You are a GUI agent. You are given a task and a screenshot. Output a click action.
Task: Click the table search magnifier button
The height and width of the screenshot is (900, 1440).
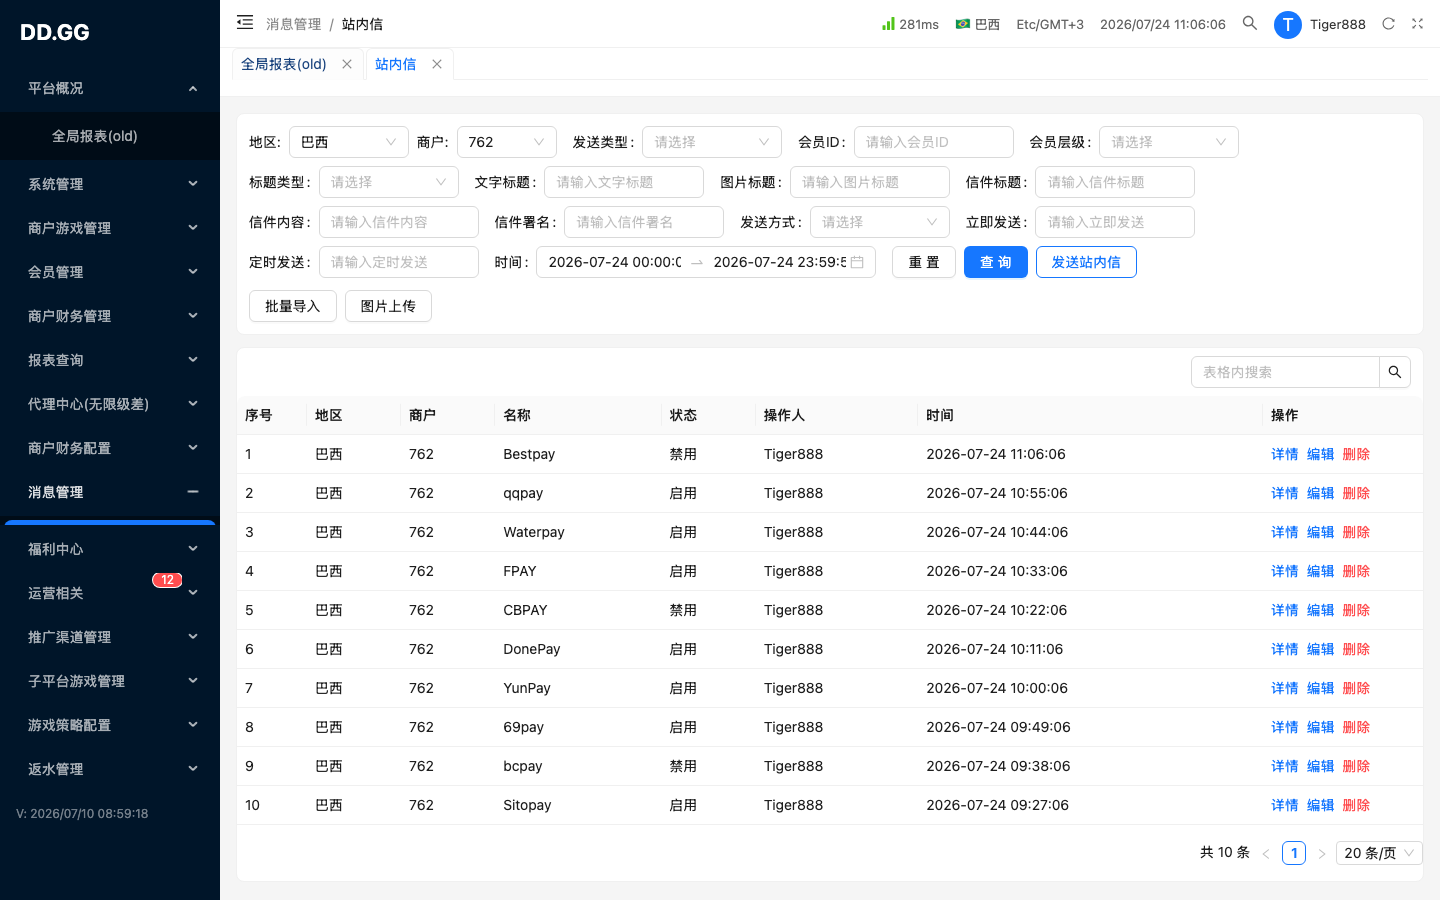pyautogui.click(x=1395, y=372)
